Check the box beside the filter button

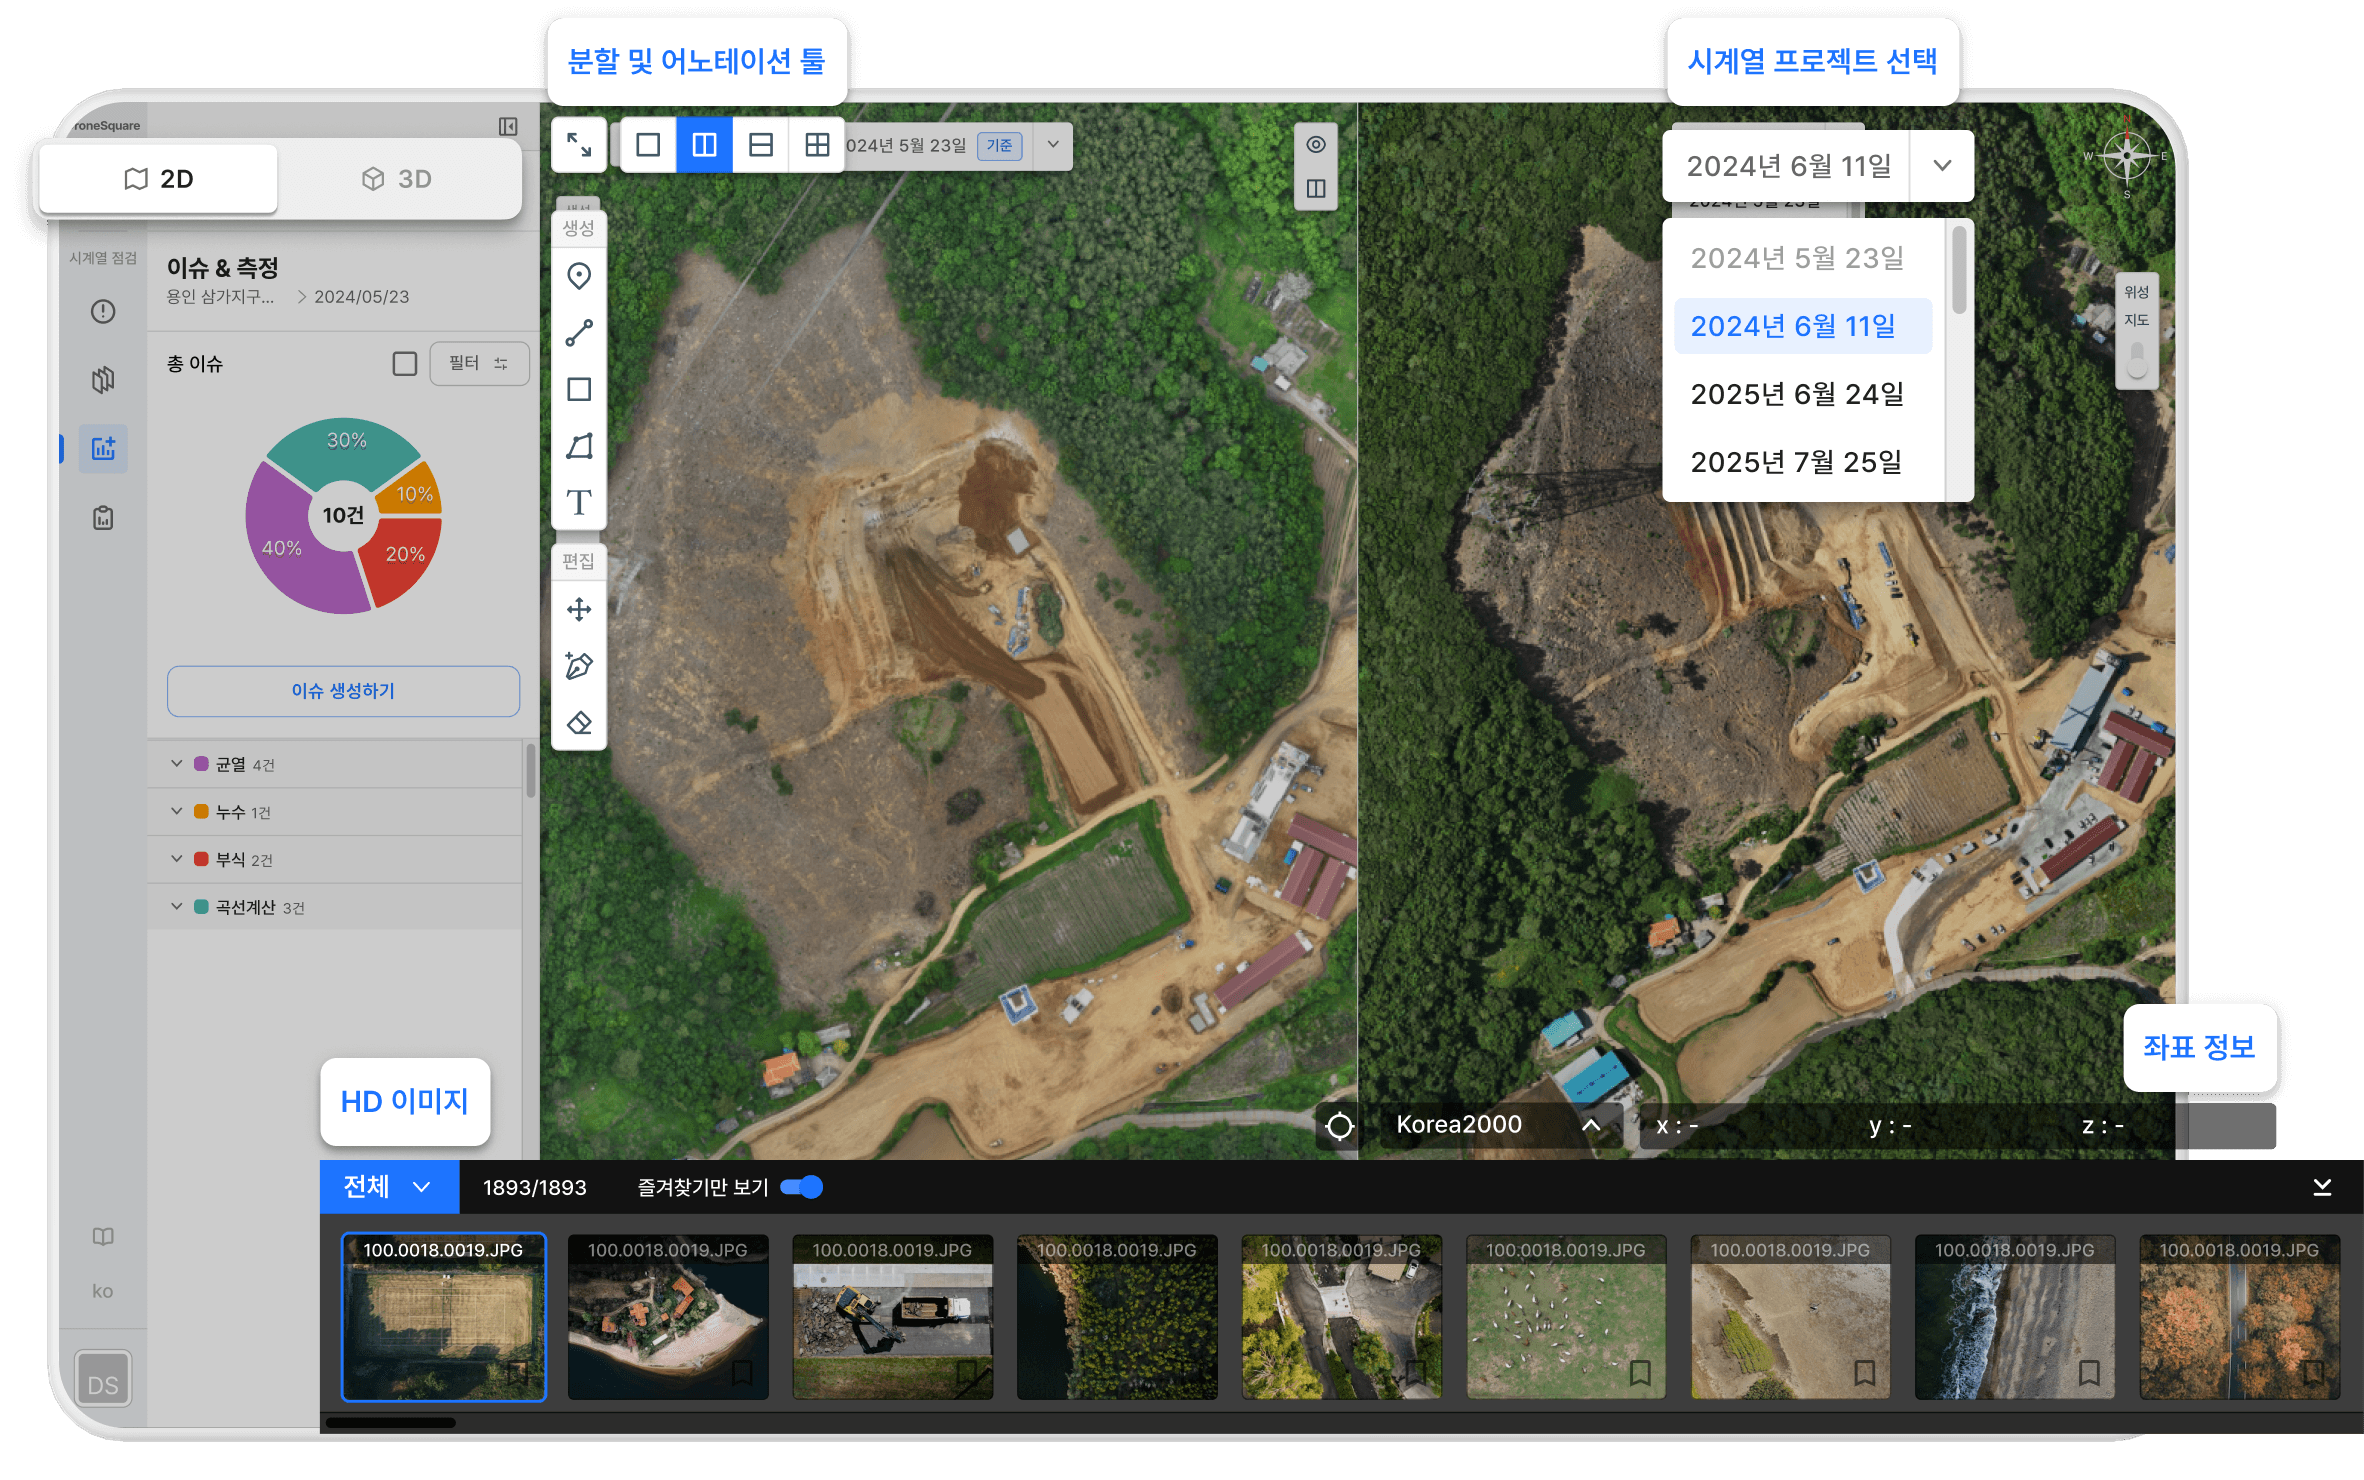pos(404,363)
